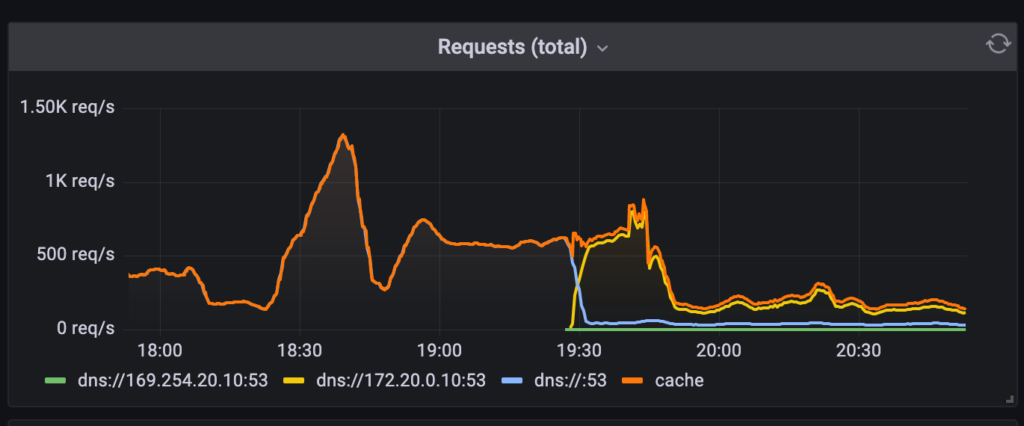This screenshot has height=426, width=1024.
Task: Click the 19:00 time axis label
Action: coord(438,350)
